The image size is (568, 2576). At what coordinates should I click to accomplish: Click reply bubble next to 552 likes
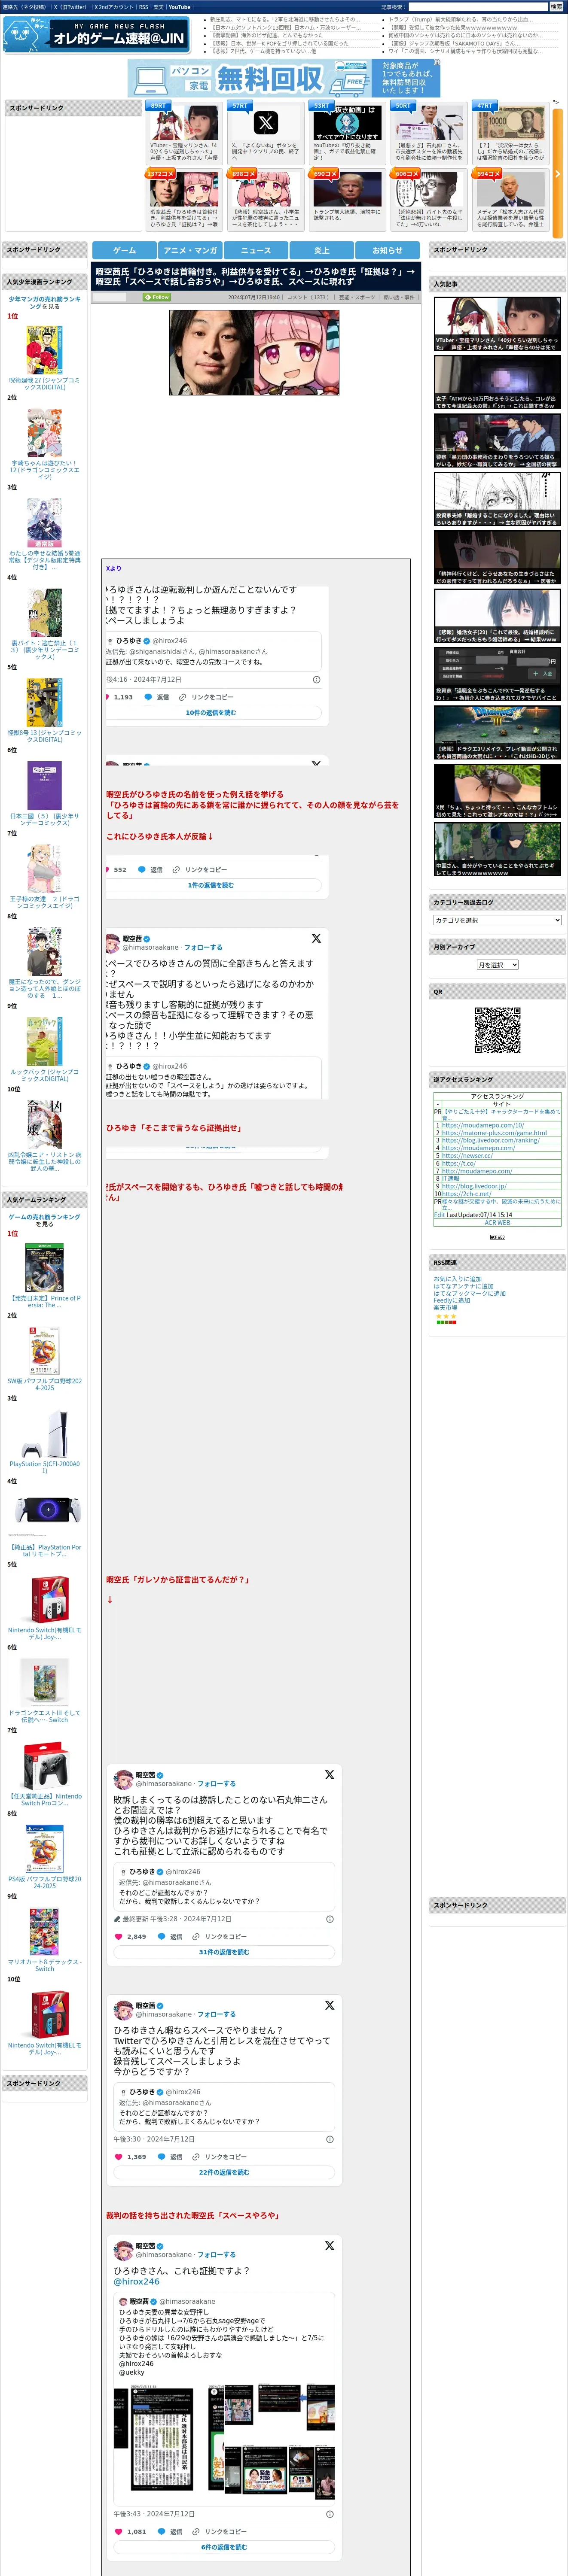coord(142,870)
